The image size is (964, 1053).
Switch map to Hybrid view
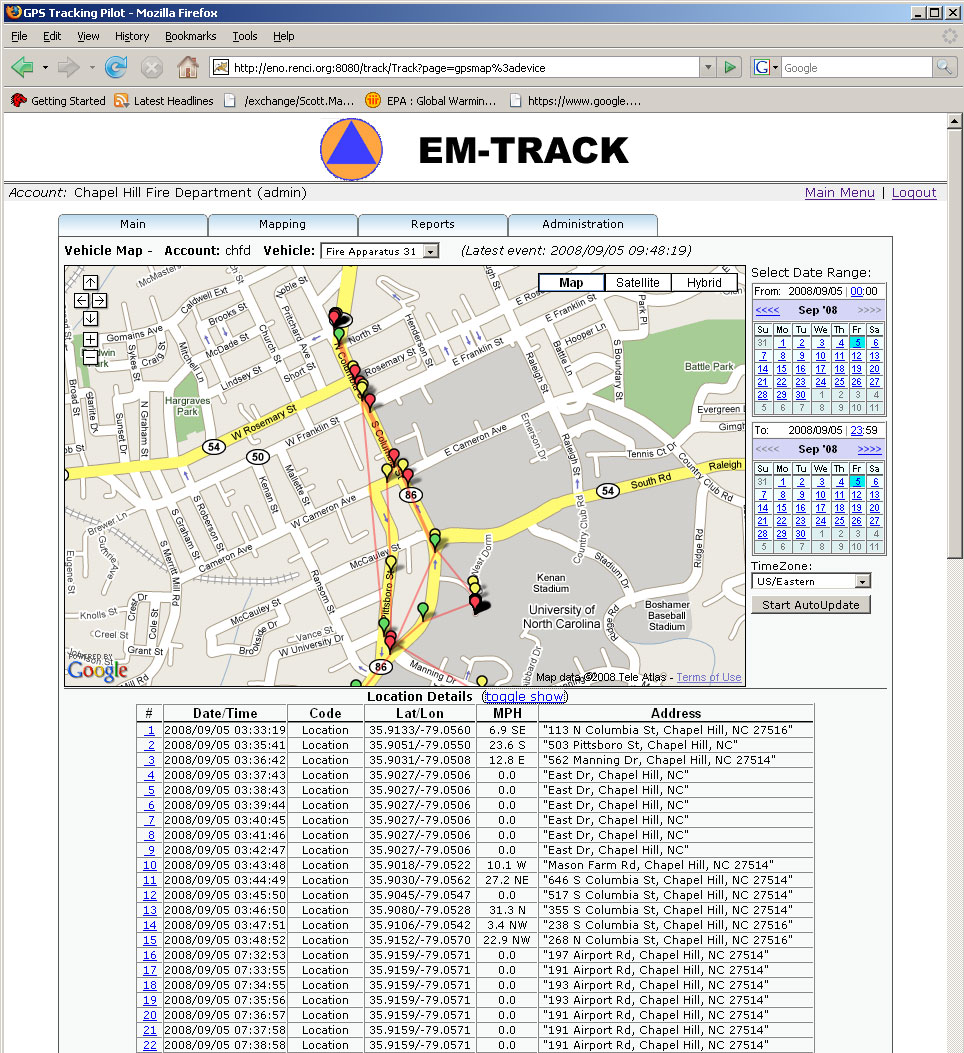[703, 283]
